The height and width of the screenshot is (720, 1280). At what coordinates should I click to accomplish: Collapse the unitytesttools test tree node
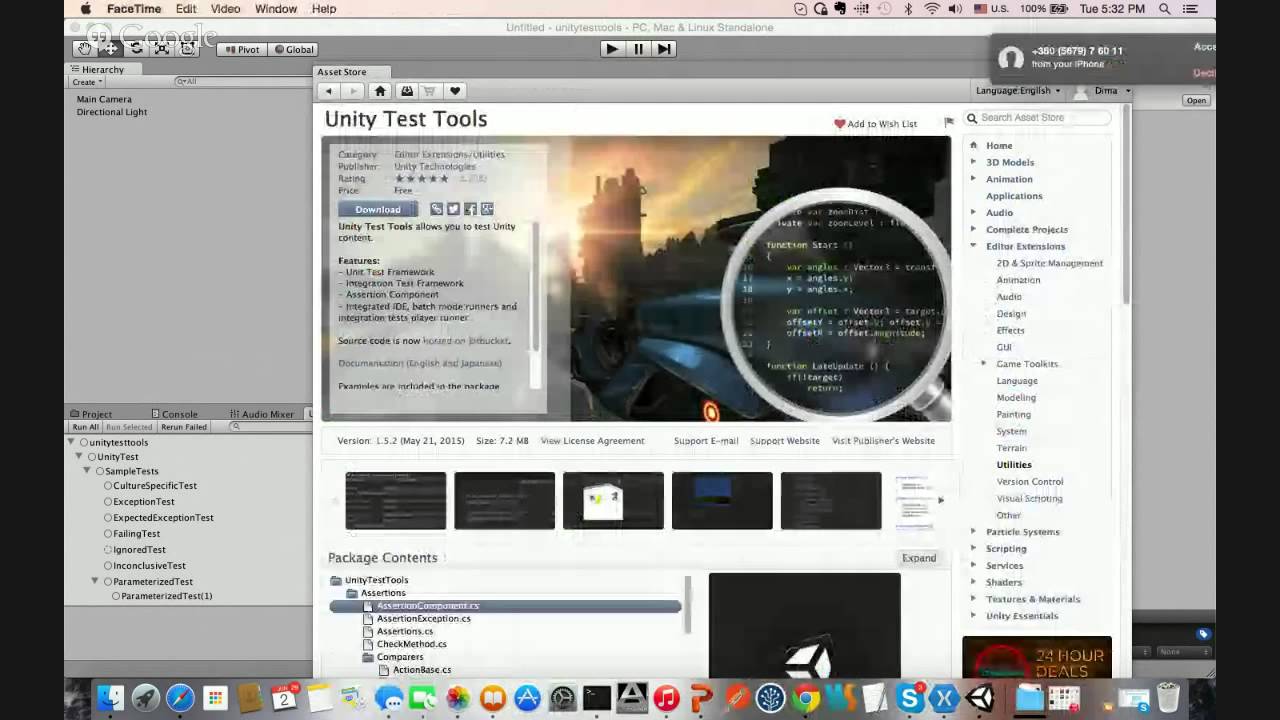point(72,442)
